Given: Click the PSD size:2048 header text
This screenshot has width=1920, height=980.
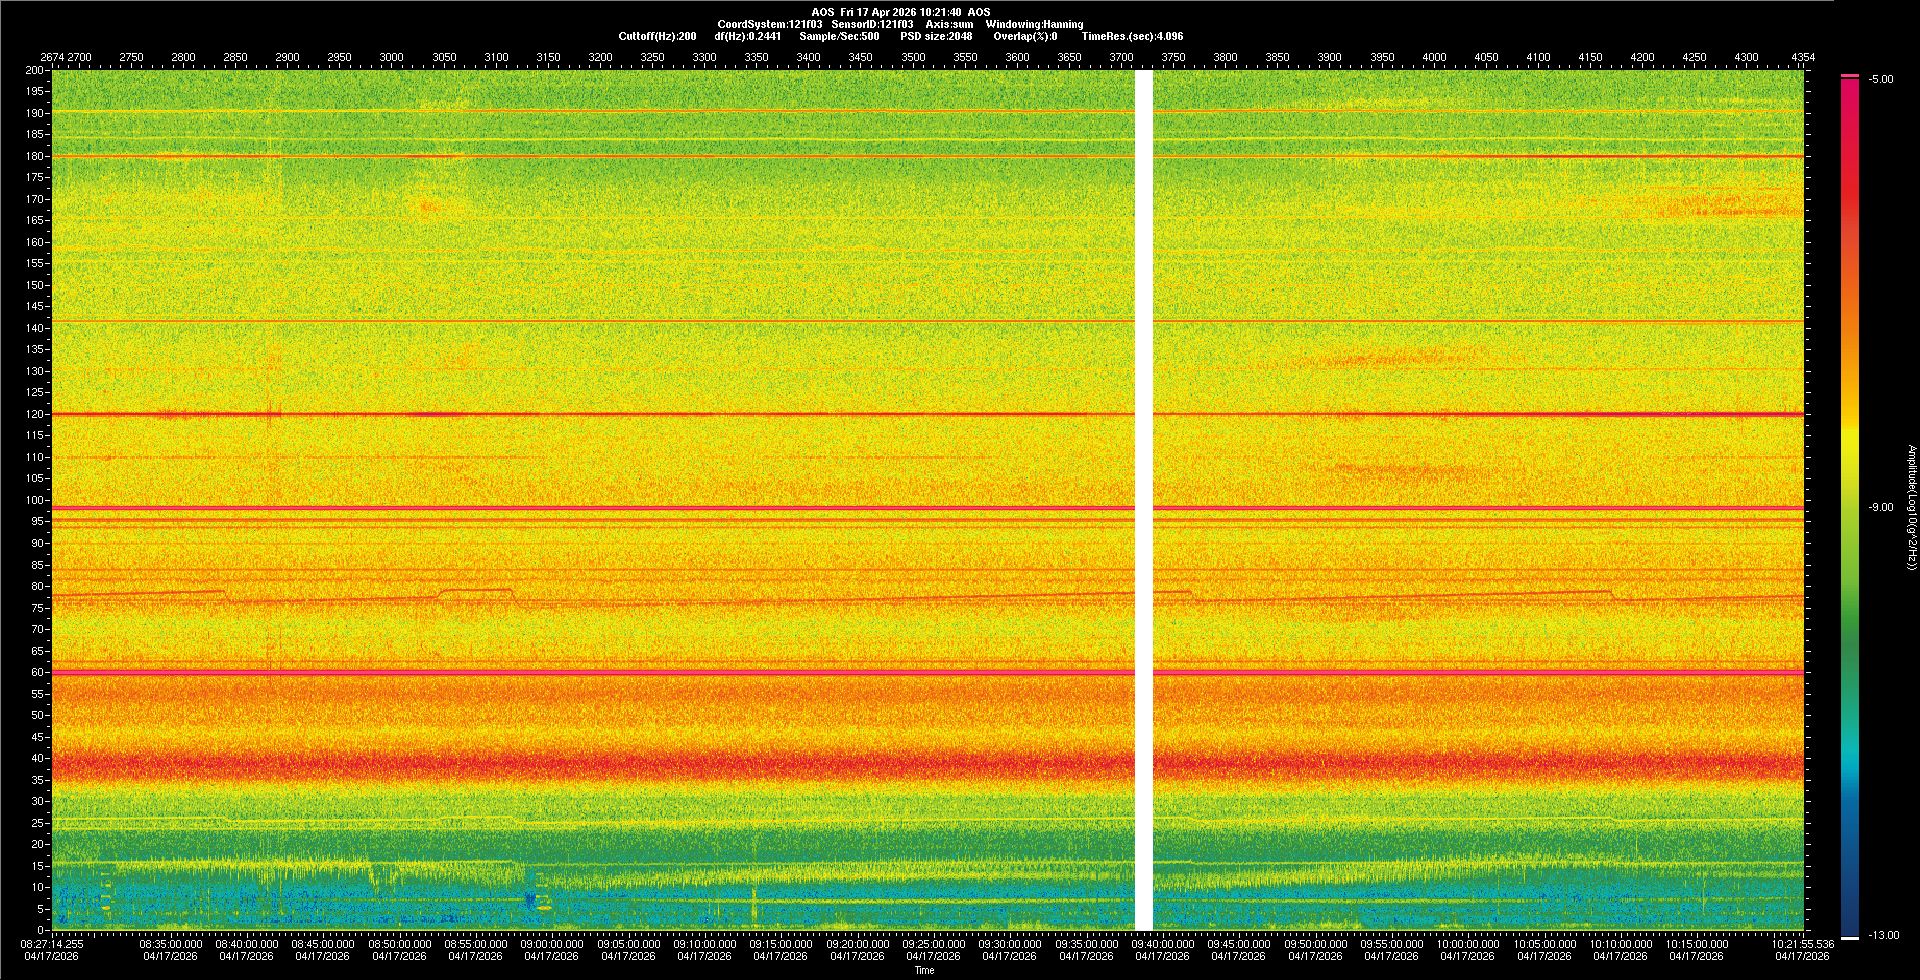Looking at the screenshot, I should pos(936,36).
